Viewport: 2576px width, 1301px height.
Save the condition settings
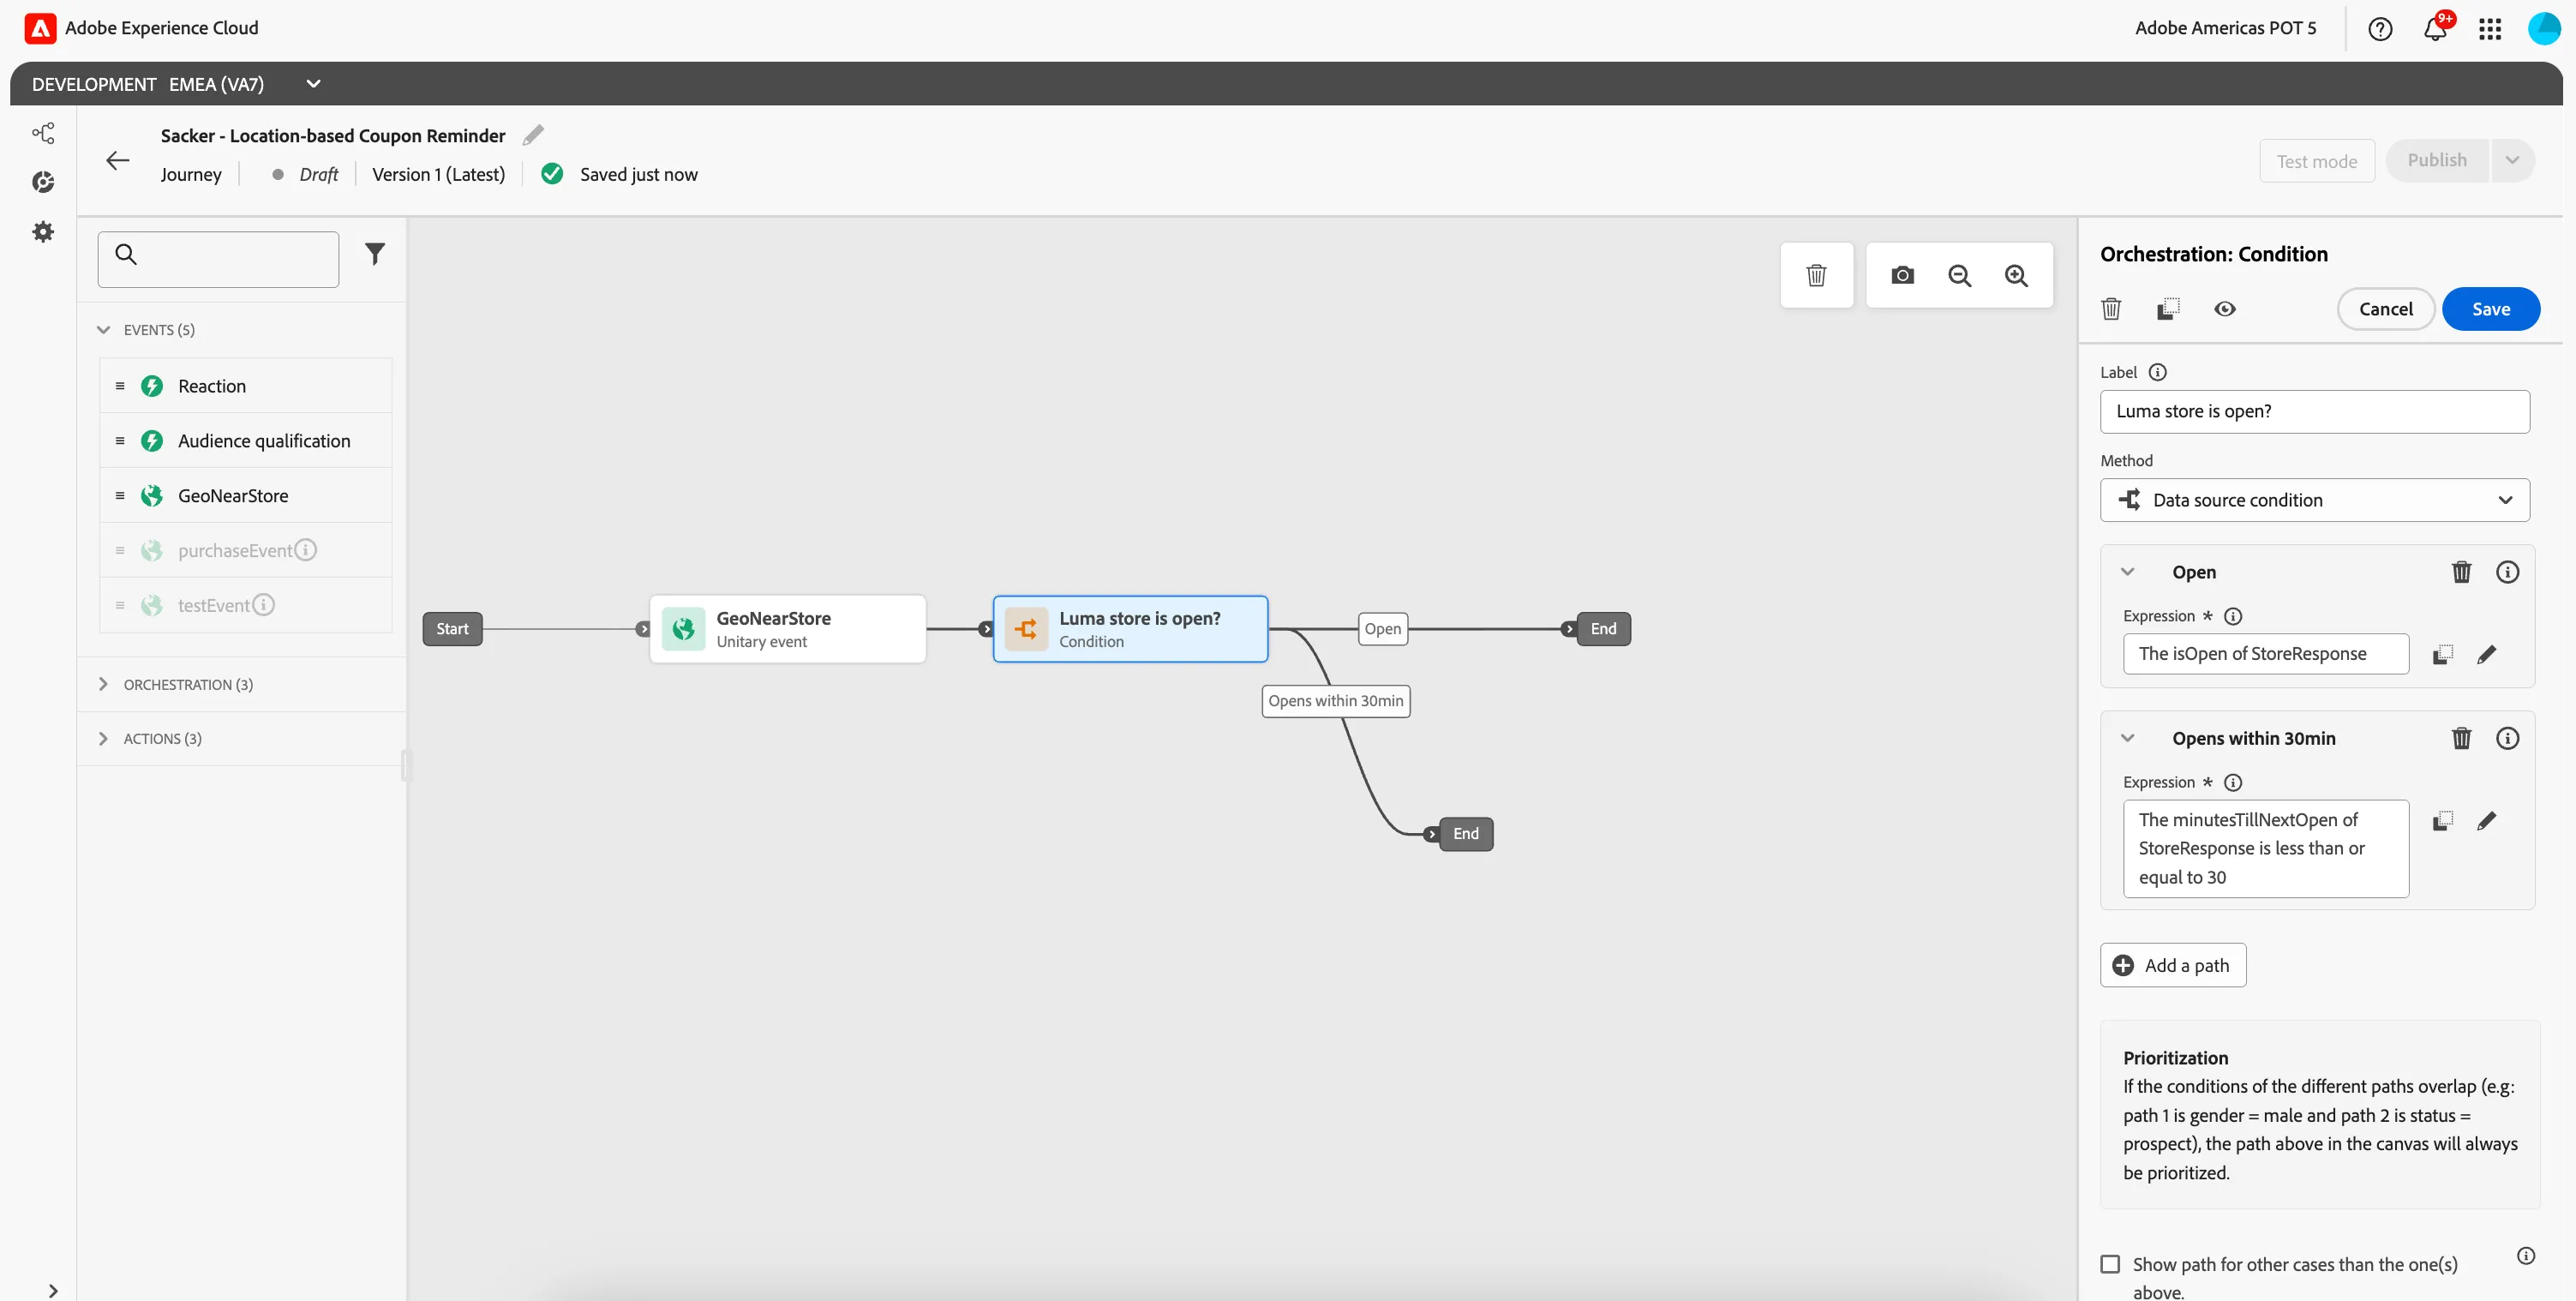(2490, 309)
